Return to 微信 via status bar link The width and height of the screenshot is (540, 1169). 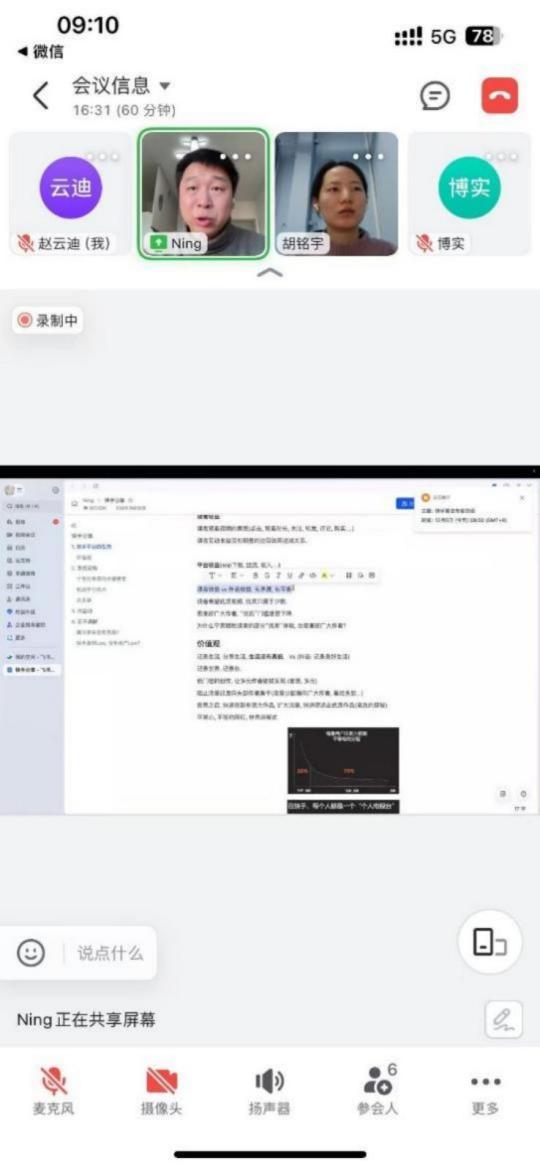coord(40,52)
